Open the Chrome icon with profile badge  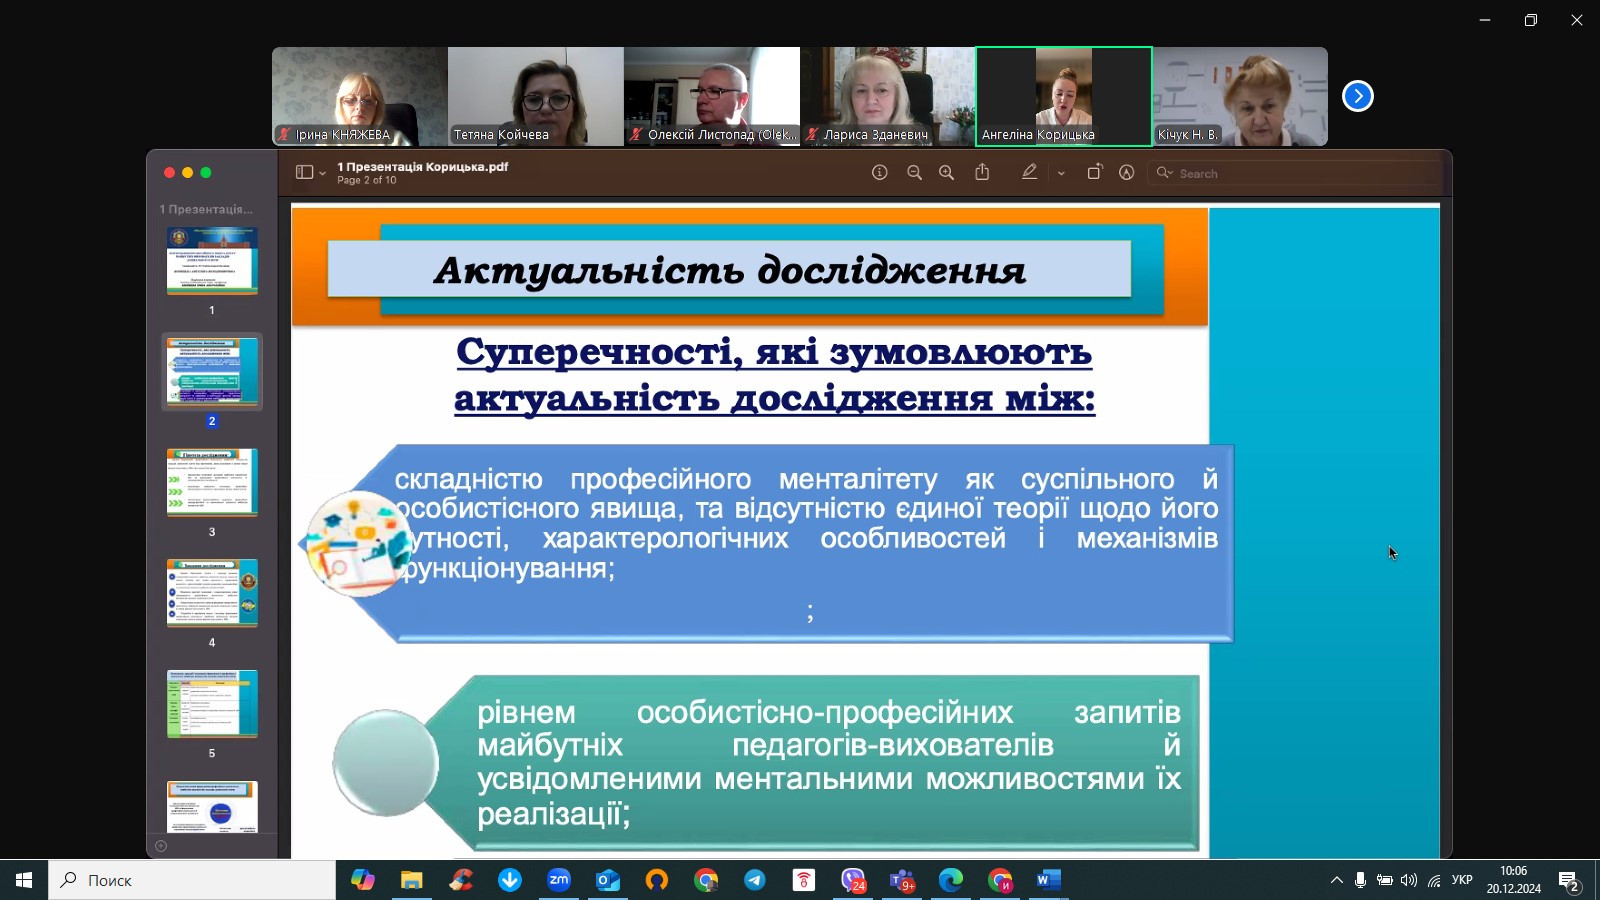[x=1000, y=880]
